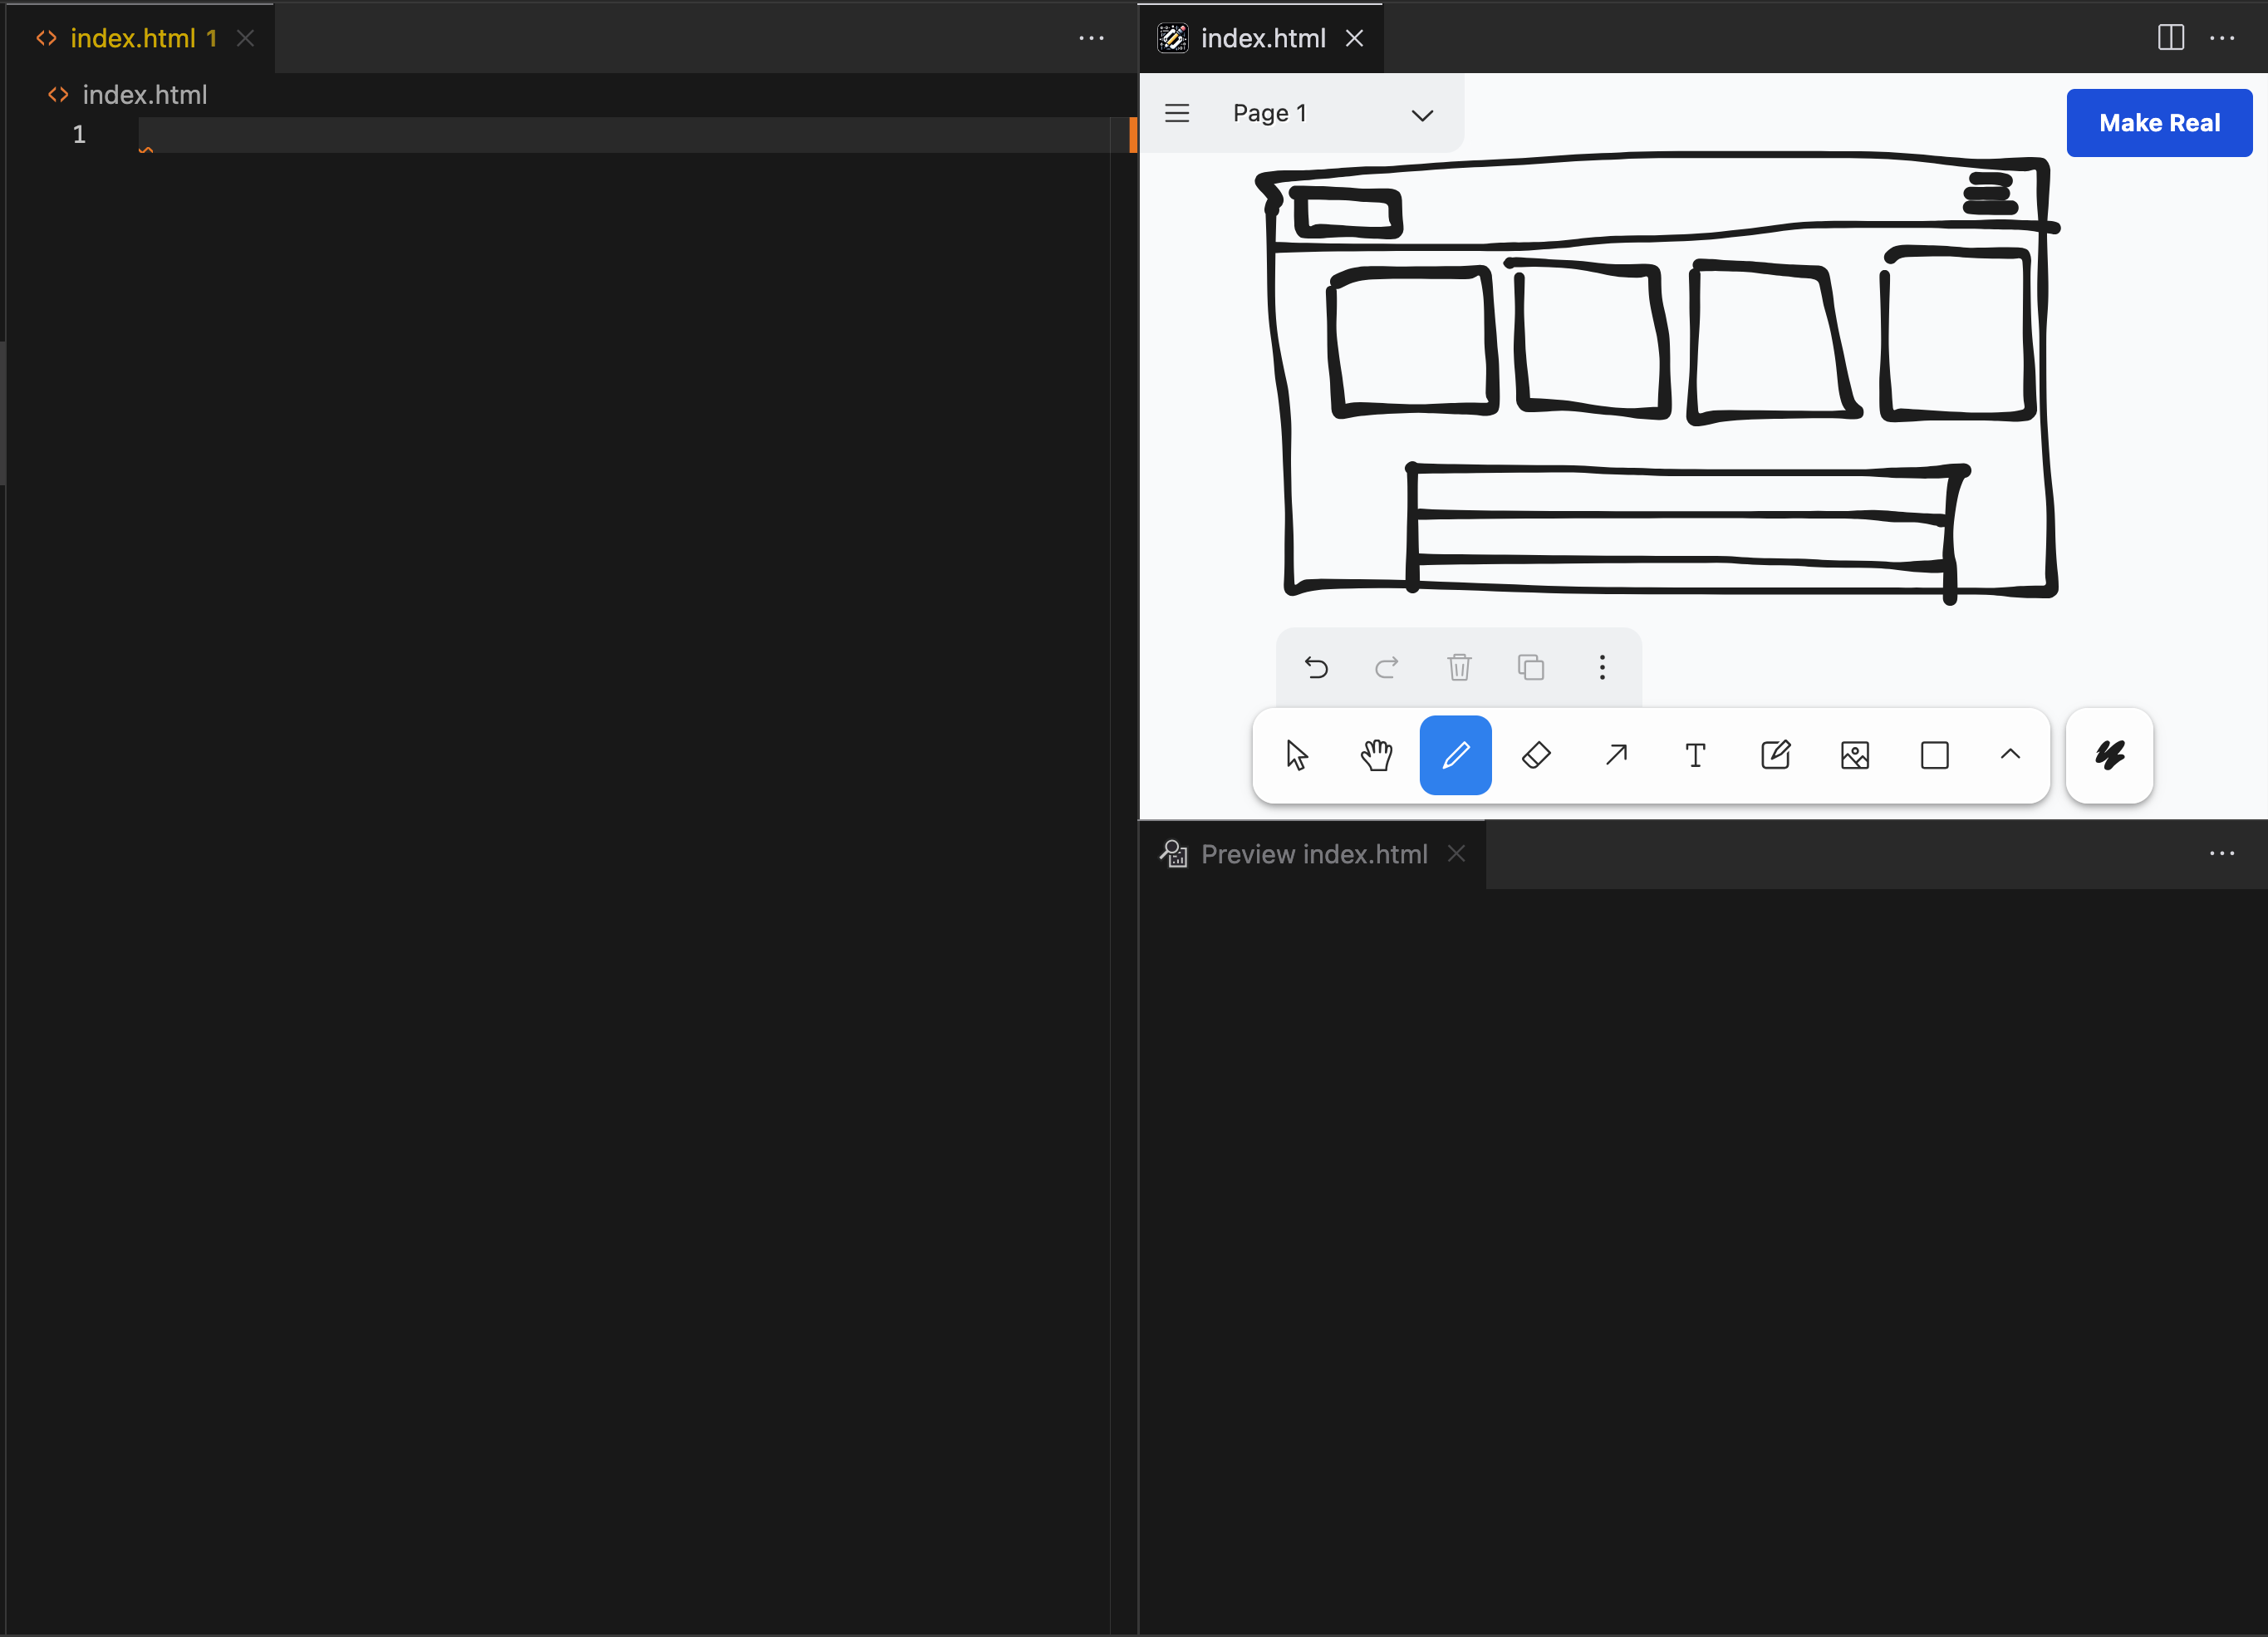Toggle pen mode scribble button

pos(2109,755)
